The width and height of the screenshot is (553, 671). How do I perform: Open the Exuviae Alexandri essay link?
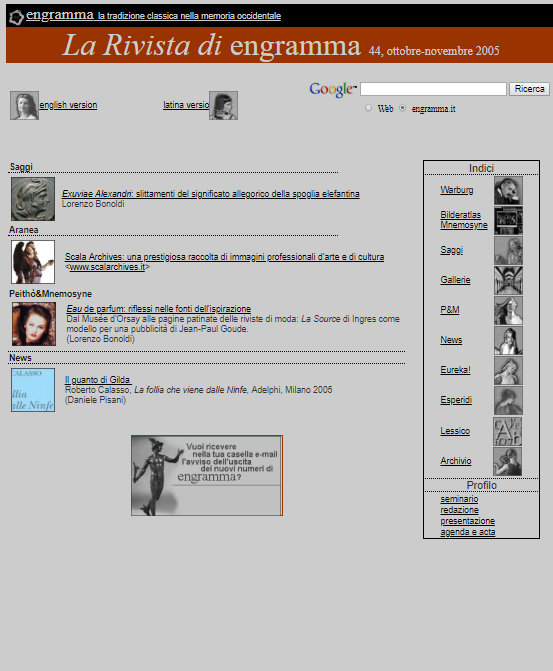[211, 194]
